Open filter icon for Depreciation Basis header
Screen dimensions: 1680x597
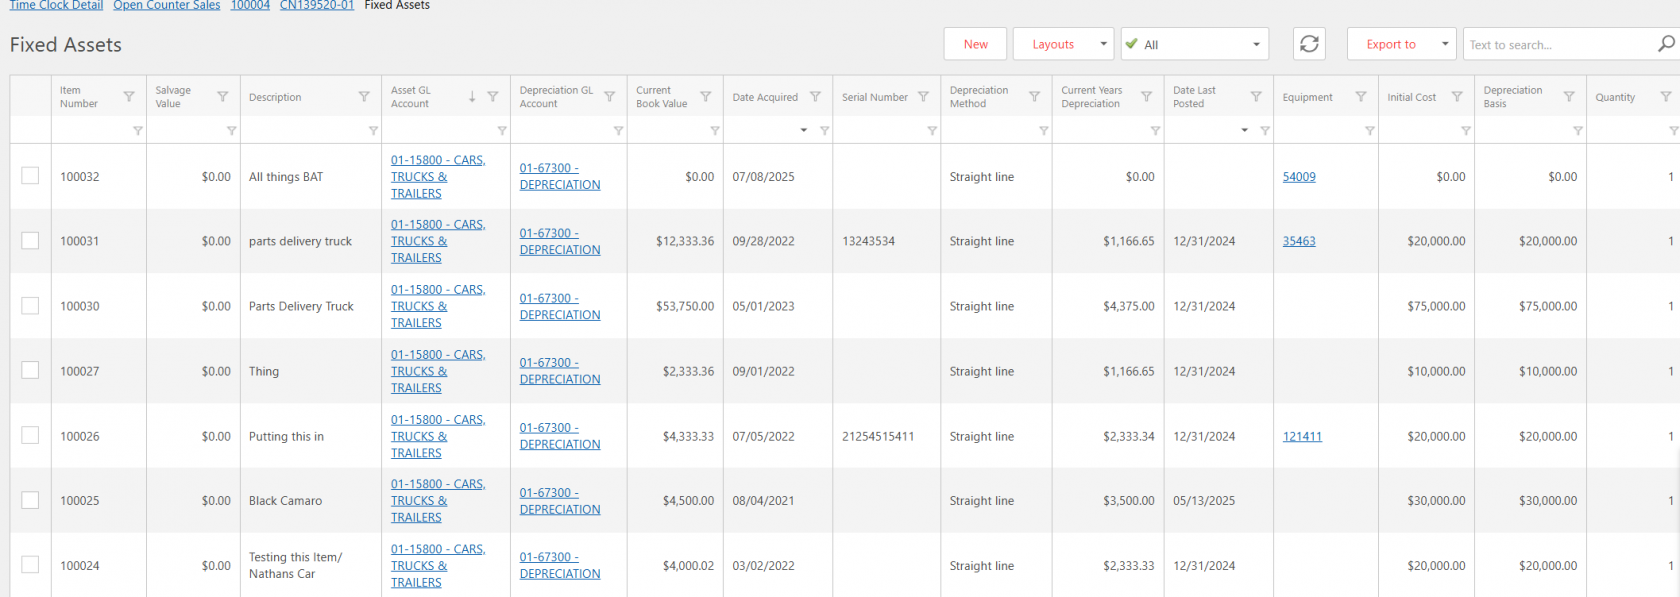pos(1569,97)
